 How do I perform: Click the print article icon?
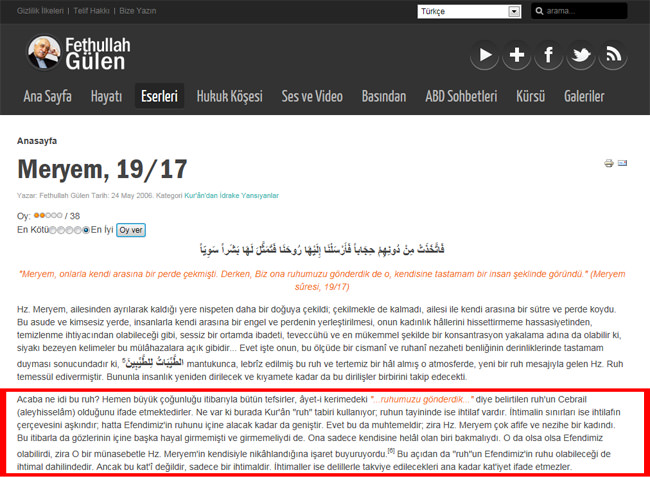pyautogui.click(x=608, y=163)
